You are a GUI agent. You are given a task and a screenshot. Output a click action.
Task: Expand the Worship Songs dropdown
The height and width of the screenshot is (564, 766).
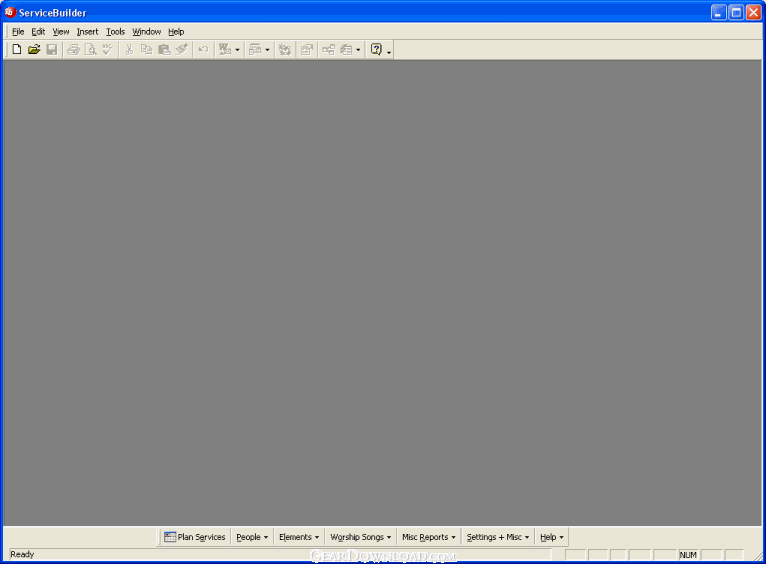[361, 537]
